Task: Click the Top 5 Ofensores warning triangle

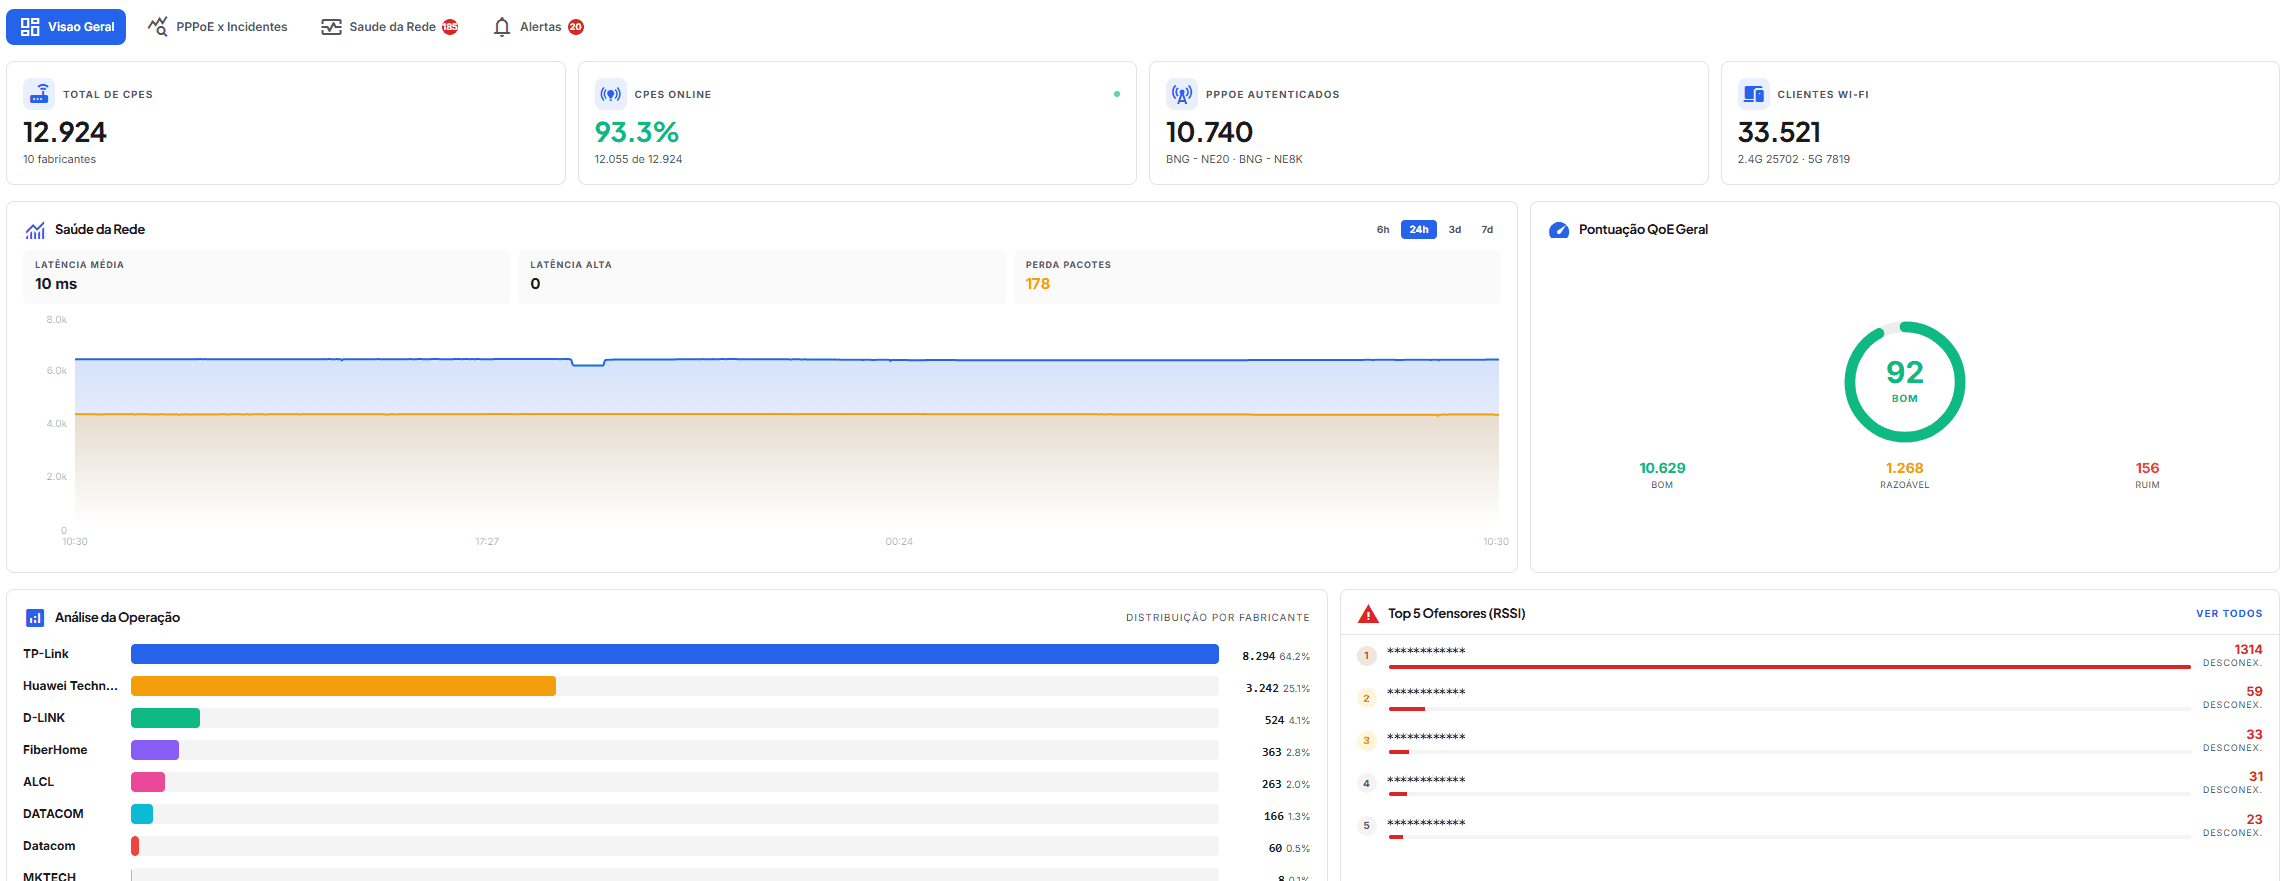Action: (1368, 614)
